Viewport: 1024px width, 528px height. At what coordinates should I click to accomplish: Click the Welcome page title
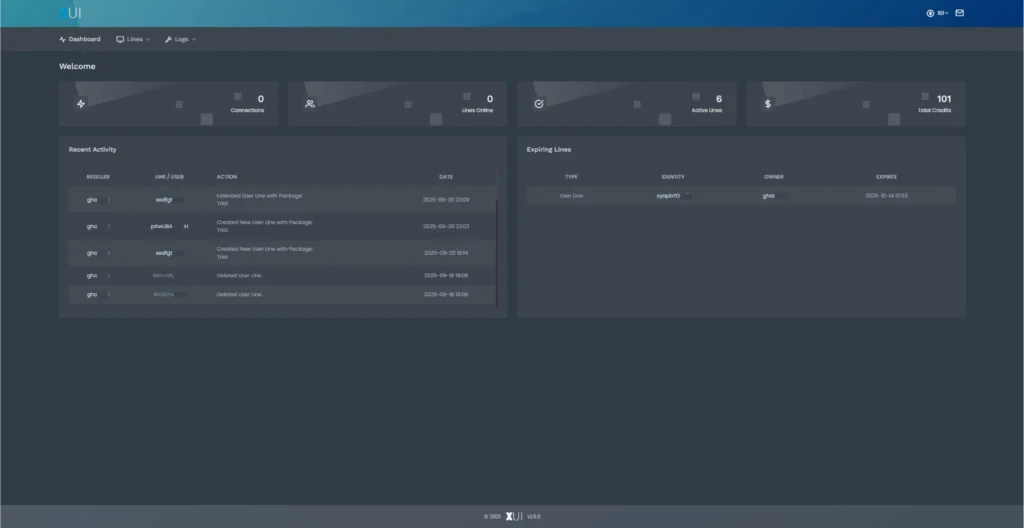pyautogui.click(x=77, y=67)
